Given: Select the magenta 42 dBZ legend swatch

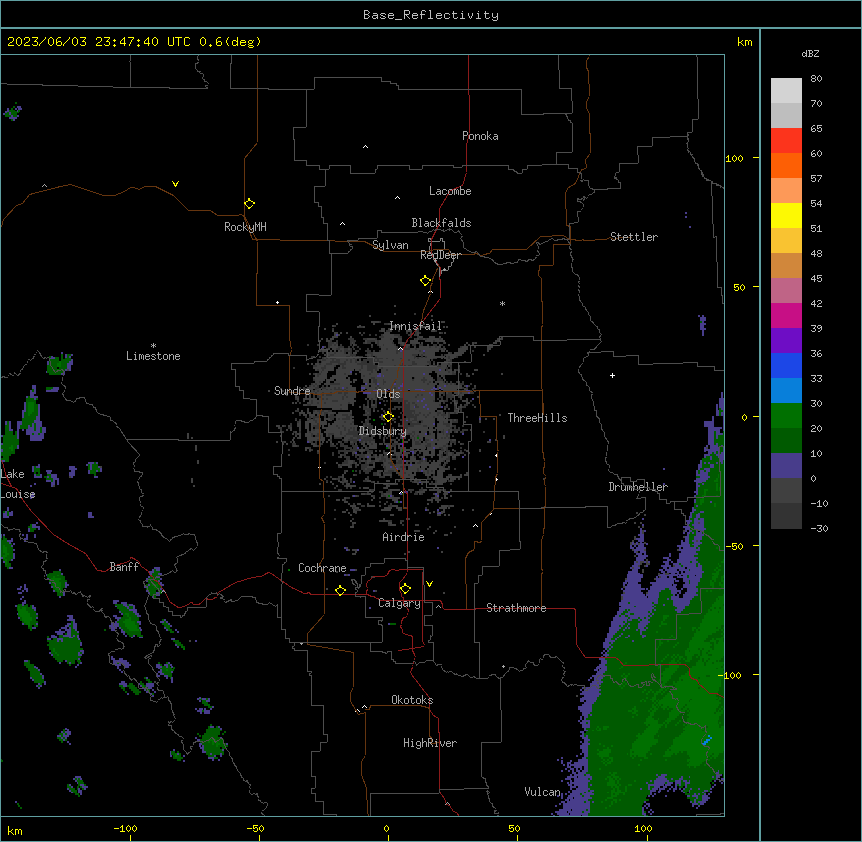Looking at the screenshot, I should pos(786,315).
